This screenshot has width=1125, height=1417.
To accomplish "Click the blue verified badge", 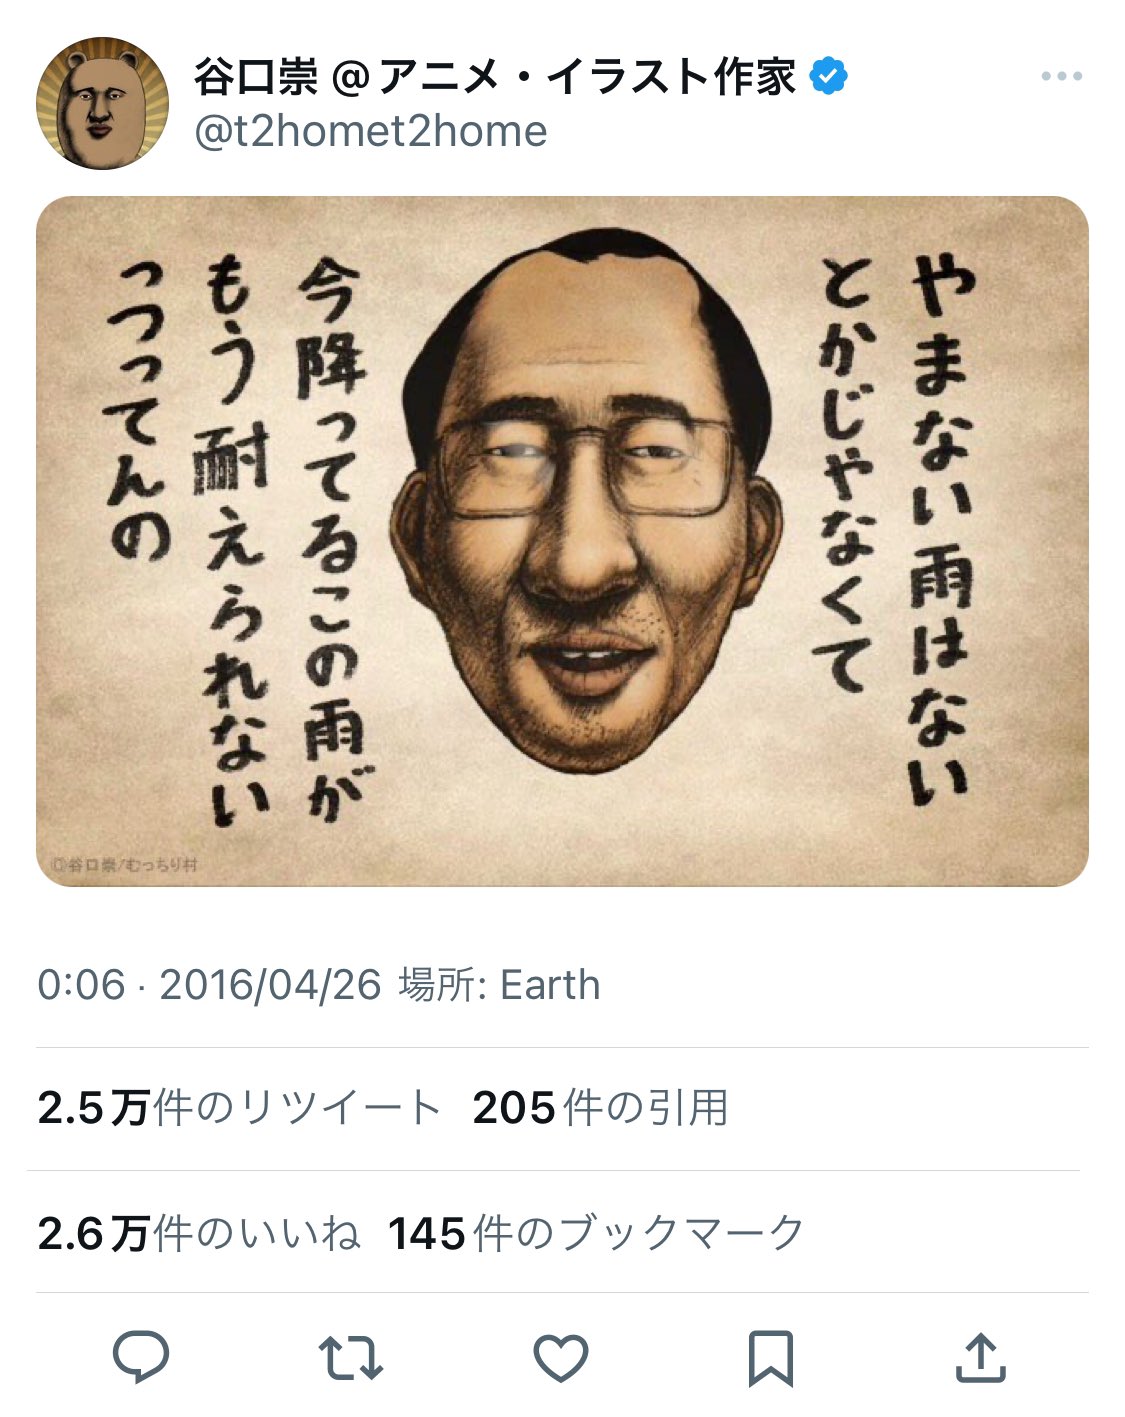I will (828, 76).
